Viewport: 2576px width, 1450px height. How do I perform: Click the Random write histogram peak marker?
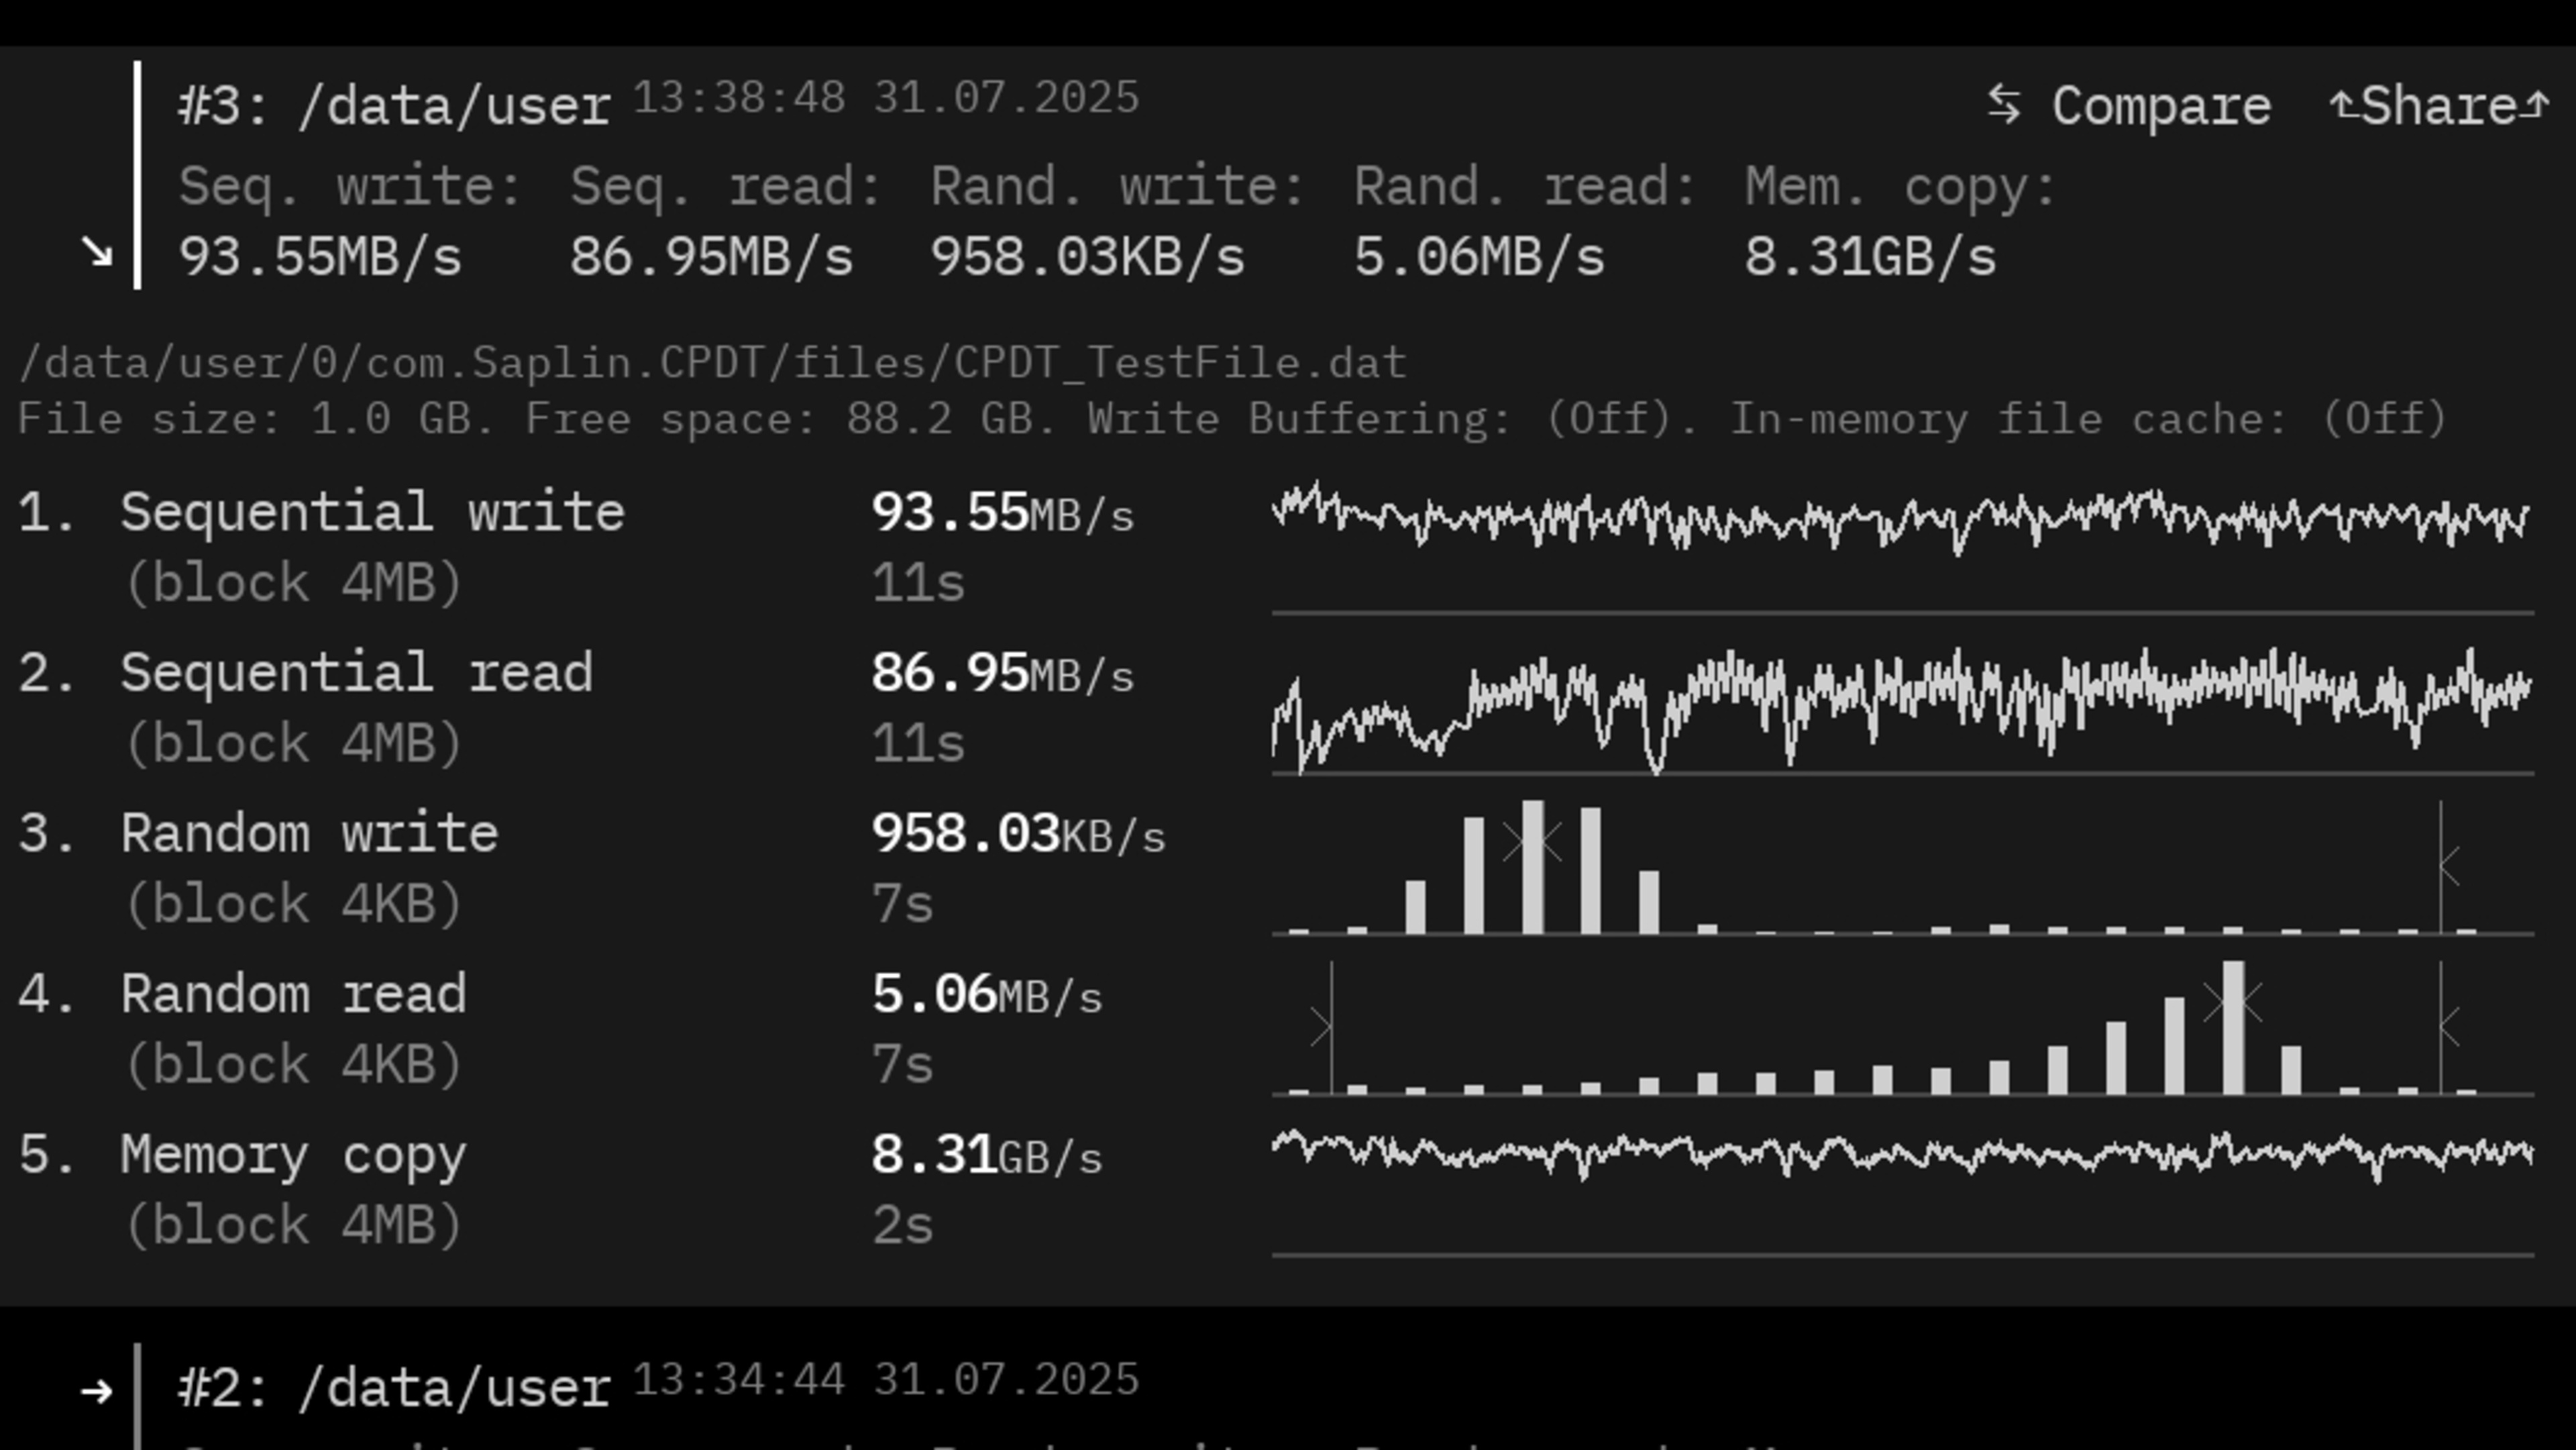1532,842
